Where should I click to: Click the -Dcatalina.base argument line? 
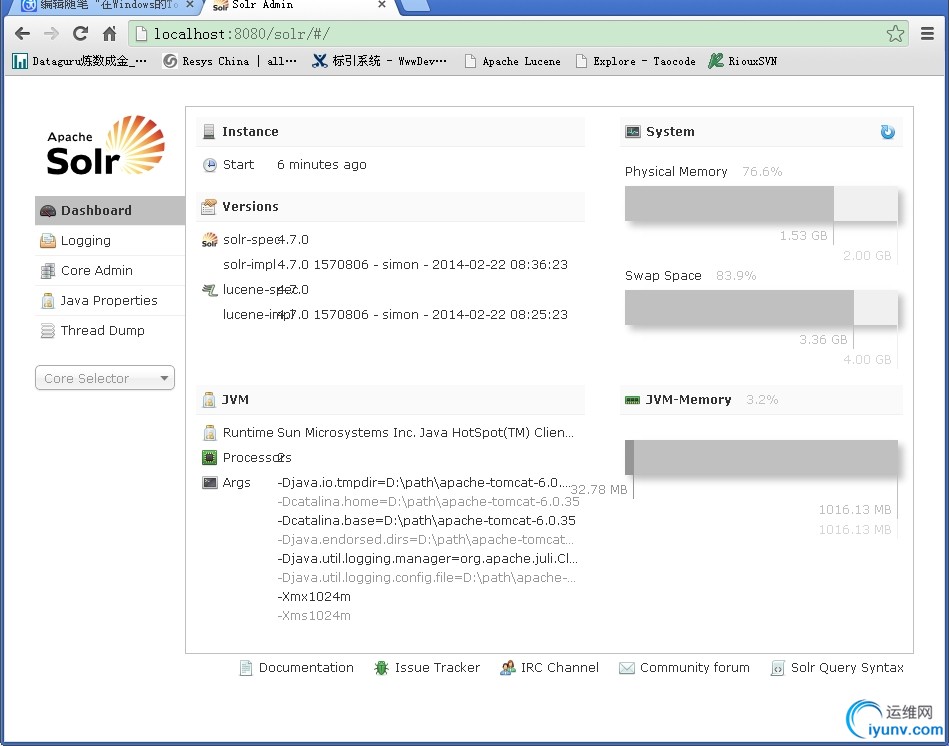click(427, 520)
